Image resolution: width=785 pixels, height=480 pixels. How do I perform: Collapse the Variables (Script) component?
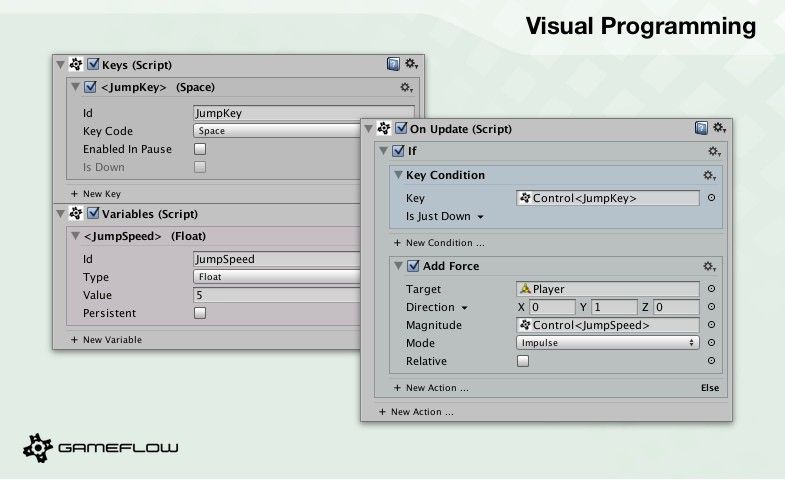click(61, 214)
